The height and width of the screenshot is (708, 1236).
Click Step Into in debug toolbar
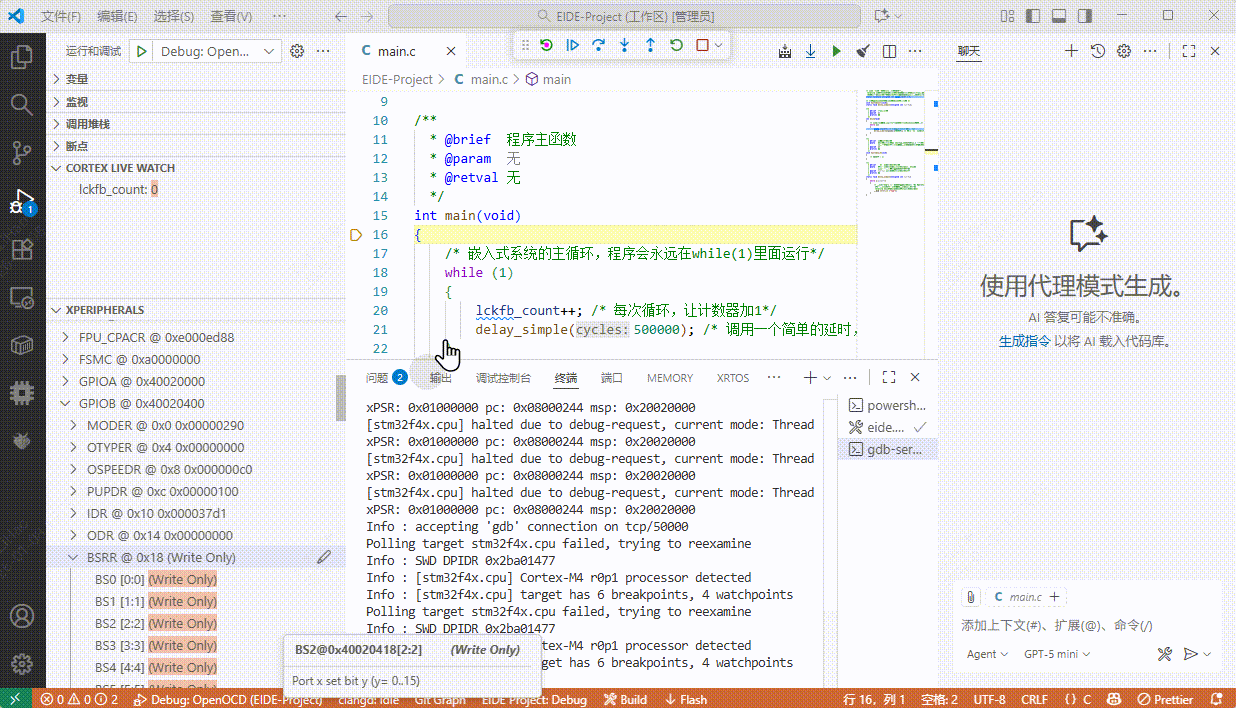tap(624, 45)
